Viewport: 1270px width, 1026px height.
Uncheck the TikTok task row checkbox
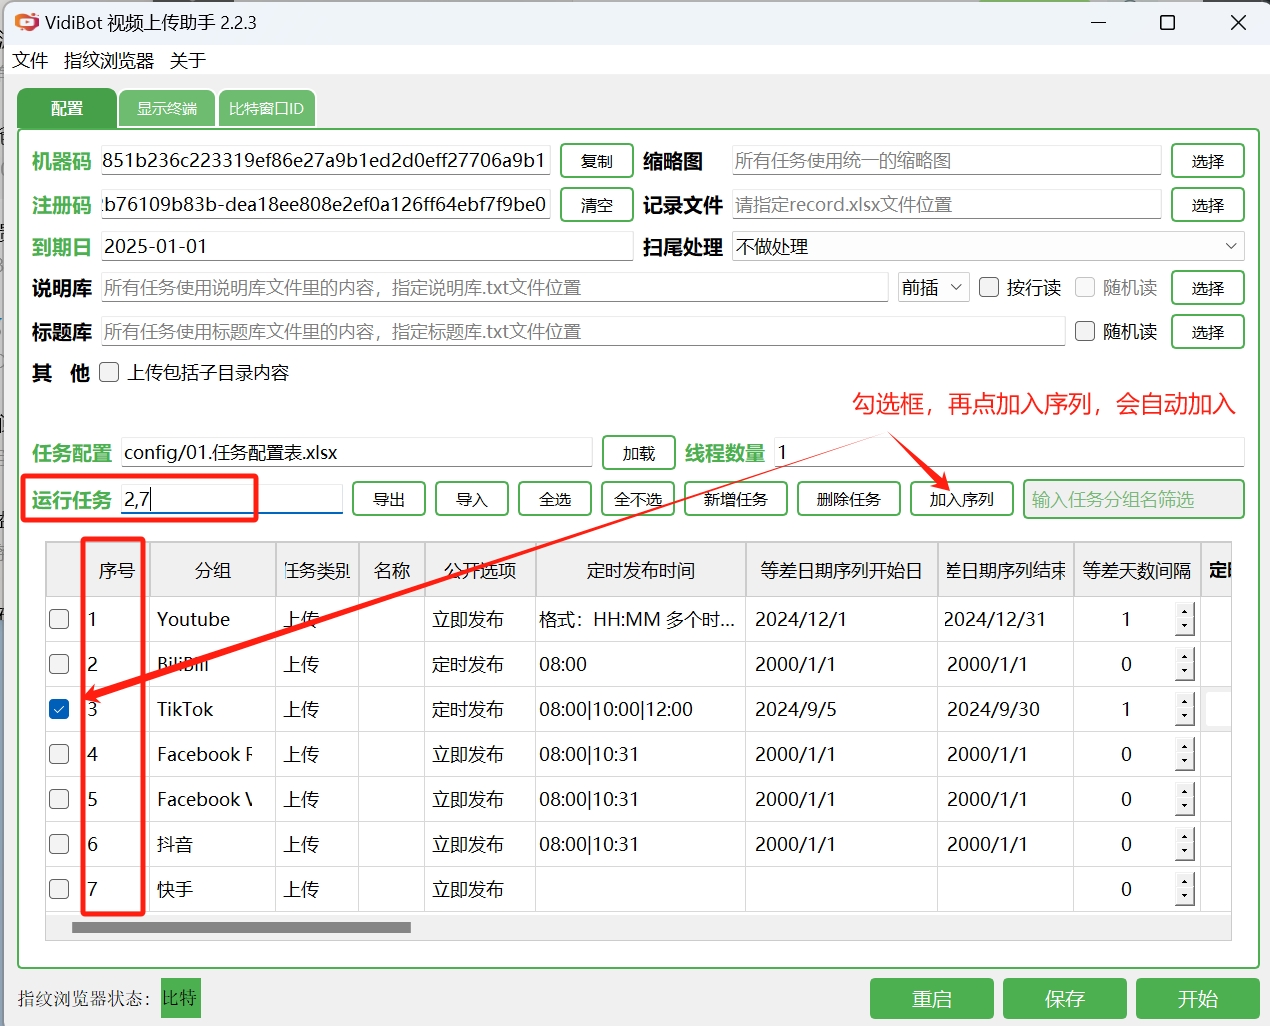click(x=59, y=709)
